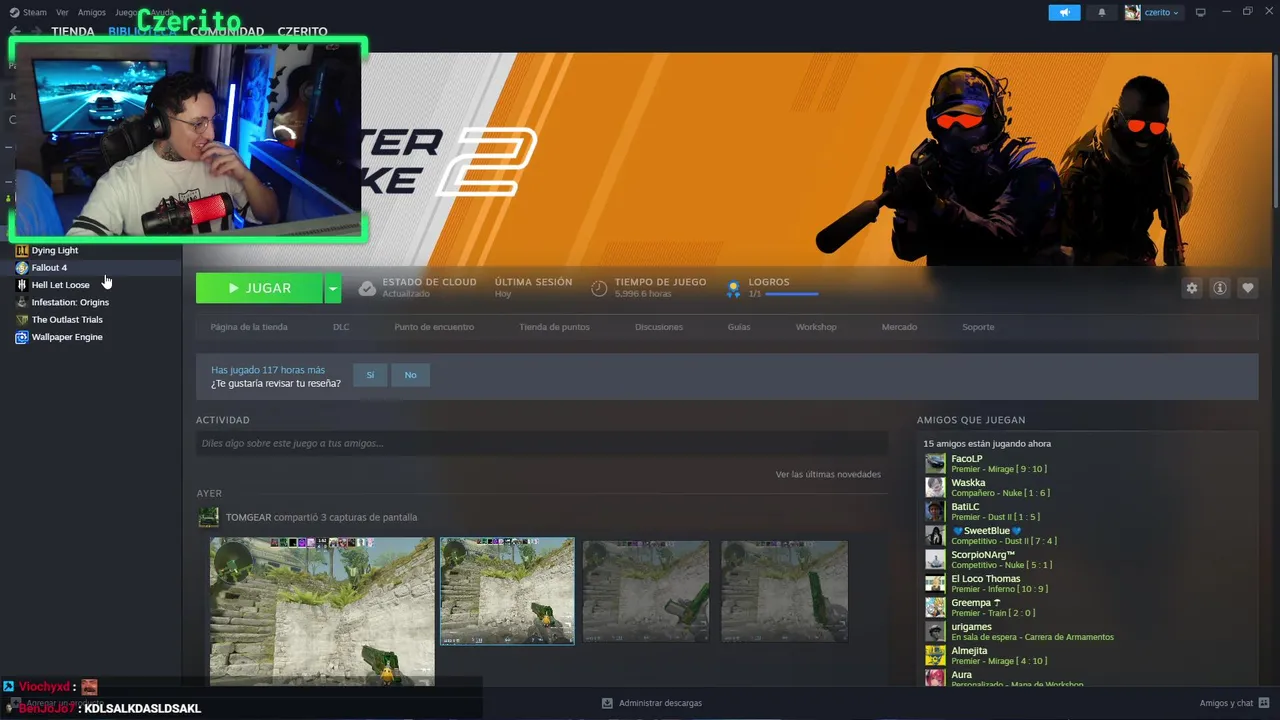The height and width of the screenshot is (720, 1280).
Task: Open the notifications bell
Action: [1102, 12]
